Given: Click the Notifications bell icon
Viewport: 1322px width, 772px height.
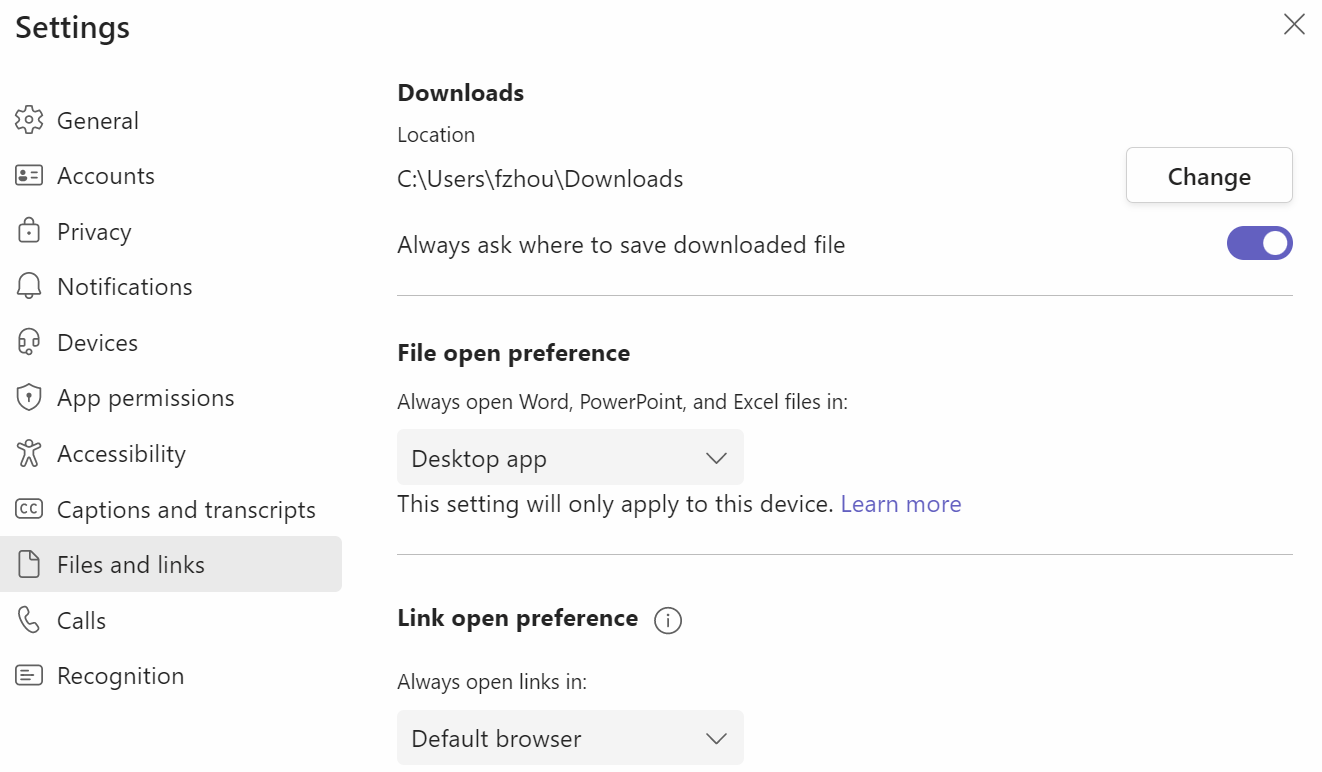Looking at the screenshot, I should pyautogui.click(x=29, y=287).
